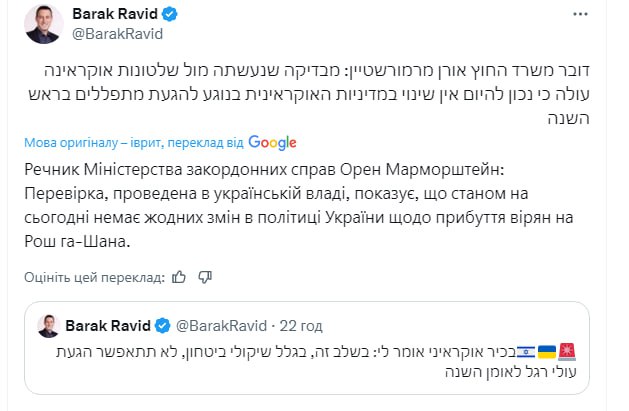Click the Google logo in the translation notice

click(x=273, y=143)
